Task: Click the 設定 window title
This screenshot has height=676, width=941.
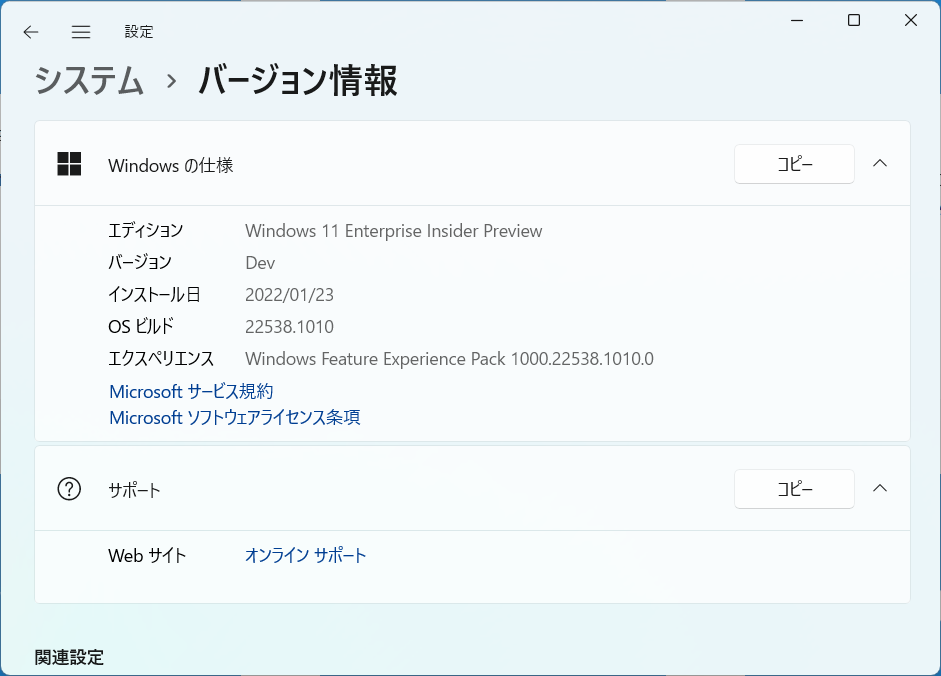Action: (x=139, y=32)
